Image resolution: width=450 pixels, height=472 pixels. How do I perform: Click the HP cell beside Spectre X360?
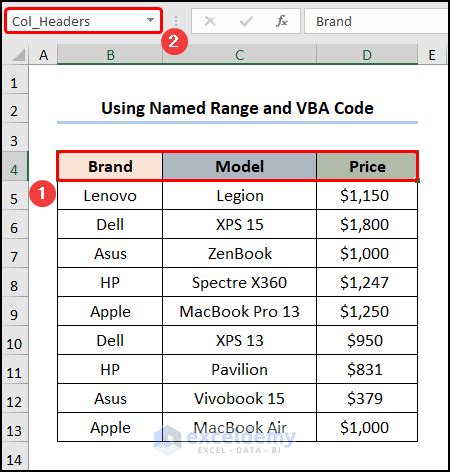pos(110,282)
